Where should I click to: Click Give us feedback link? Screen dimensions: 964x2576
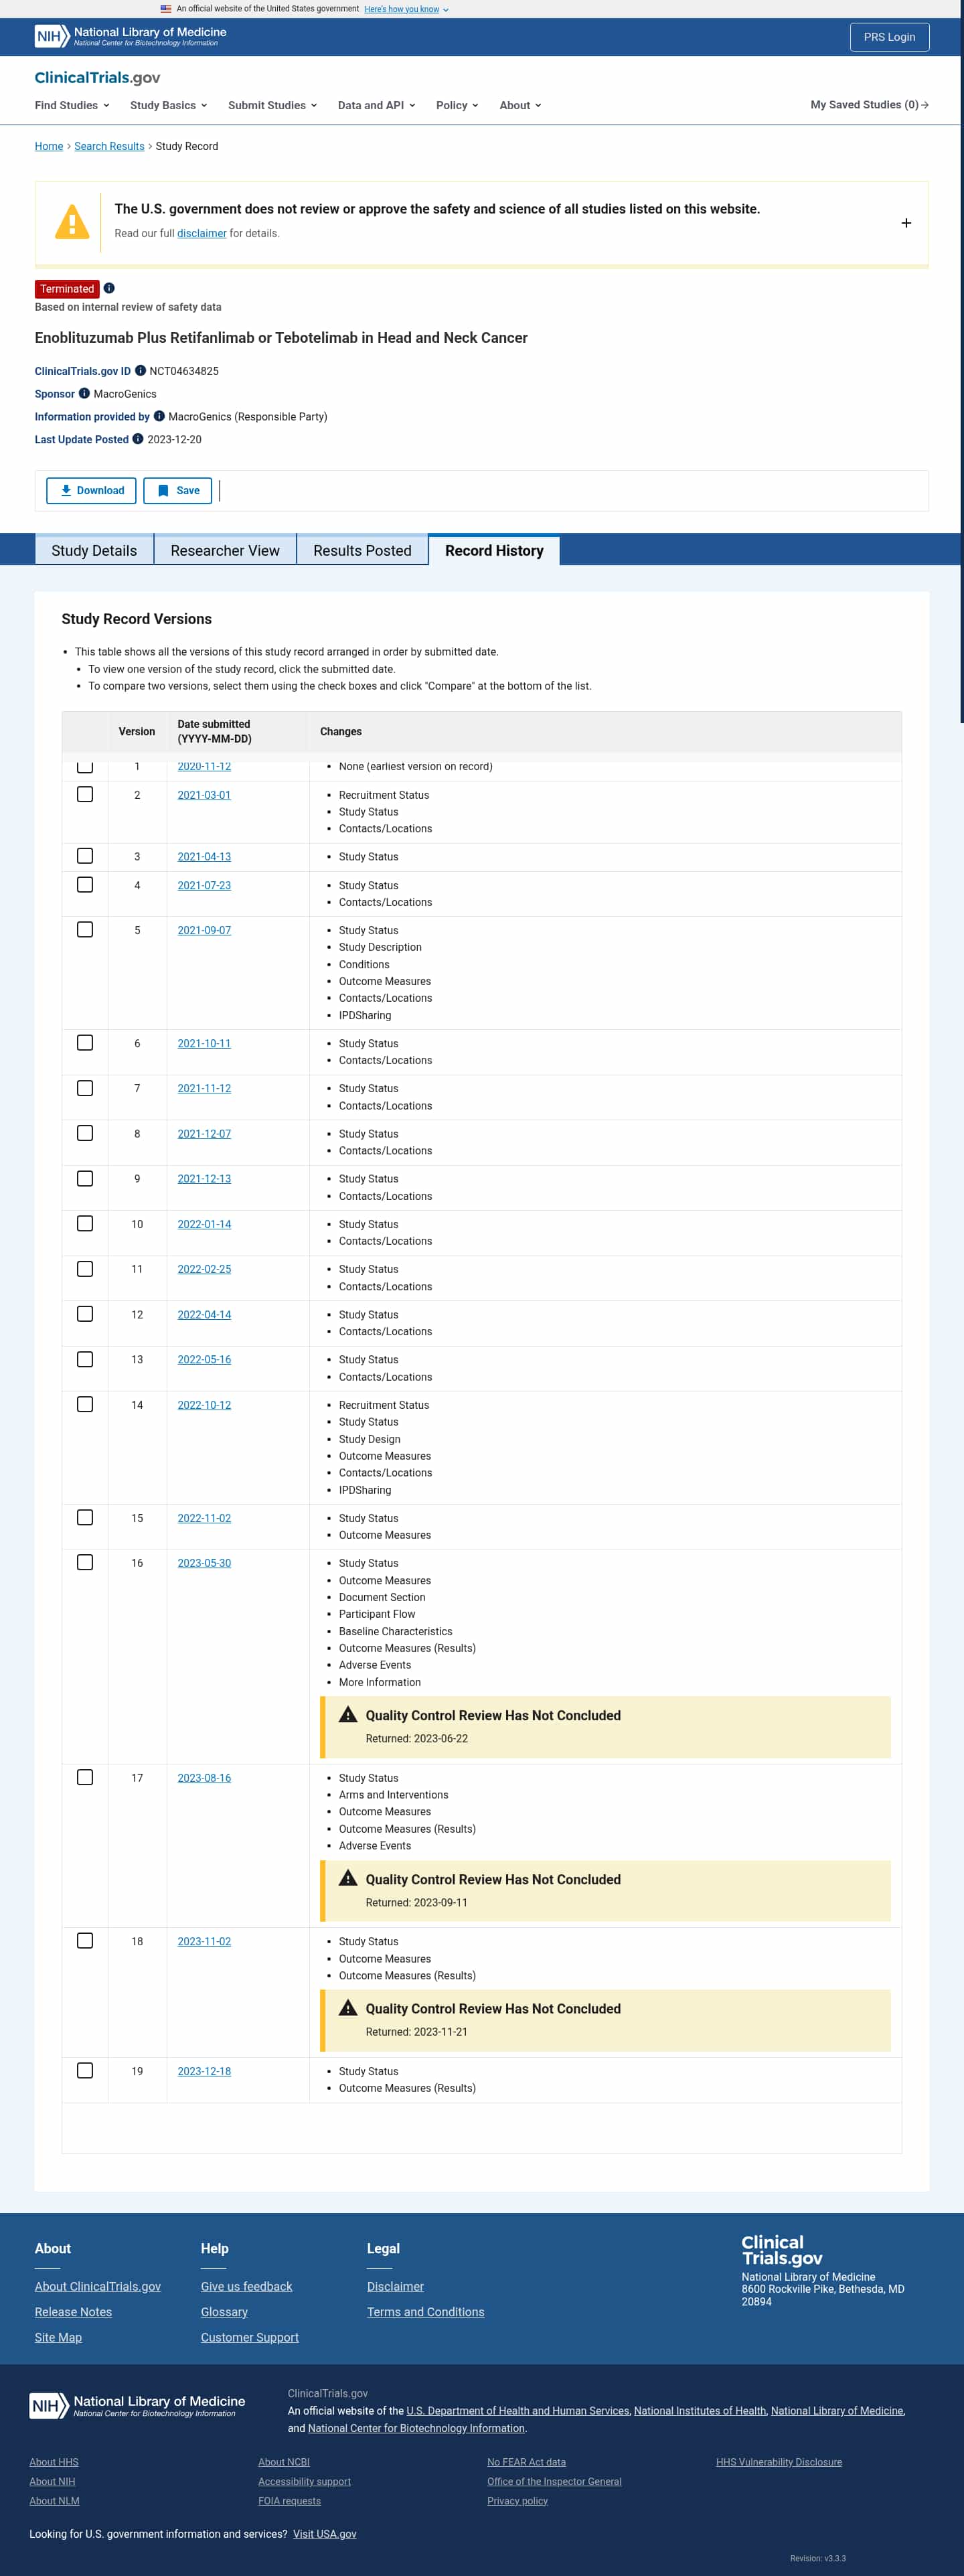tap(246, 2286)
